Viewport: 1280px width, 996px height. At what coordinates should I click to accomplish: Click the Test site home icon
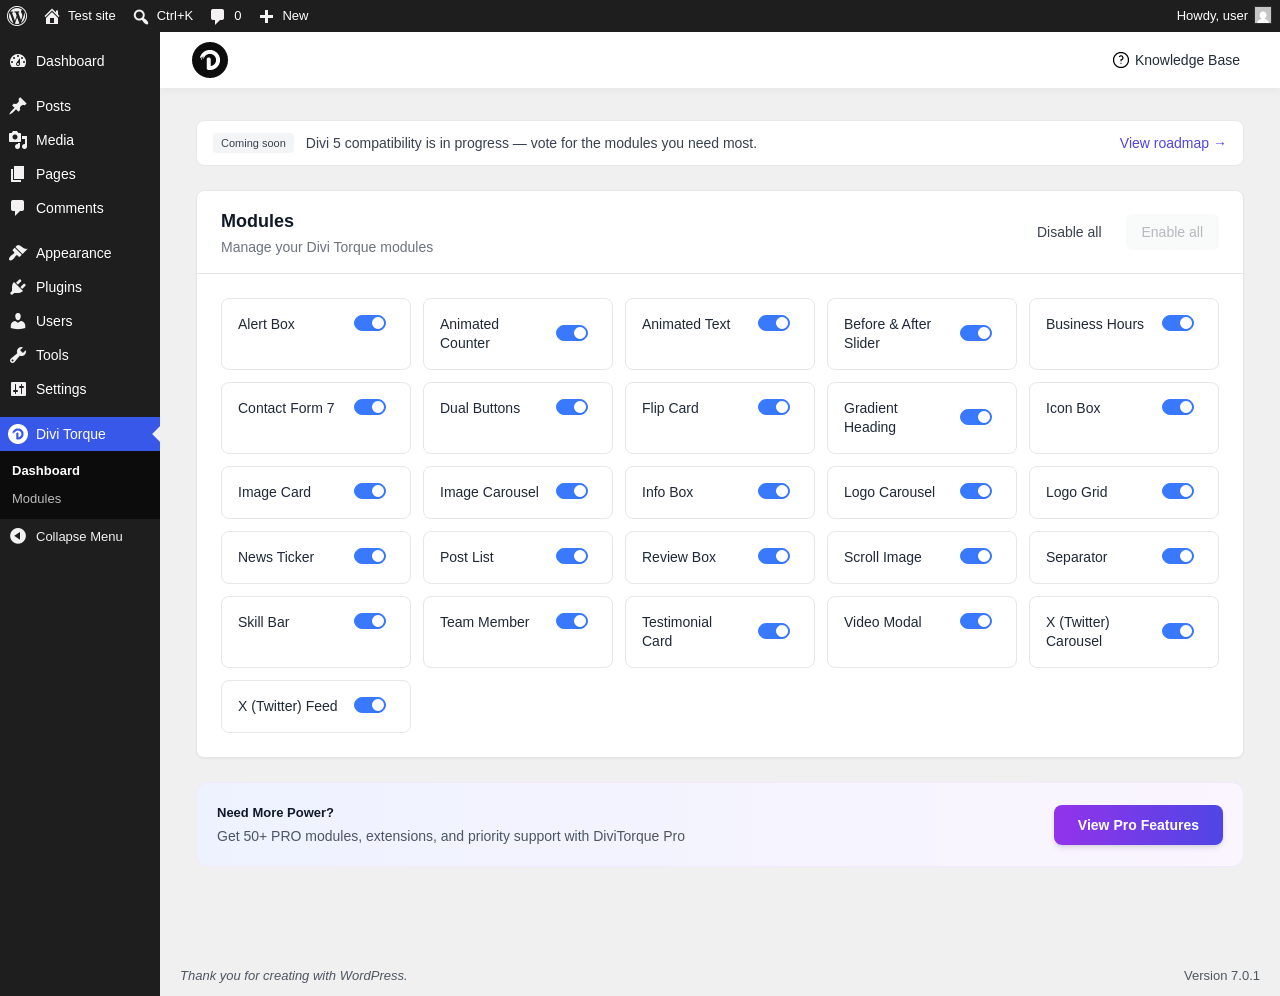pos(52,16)
